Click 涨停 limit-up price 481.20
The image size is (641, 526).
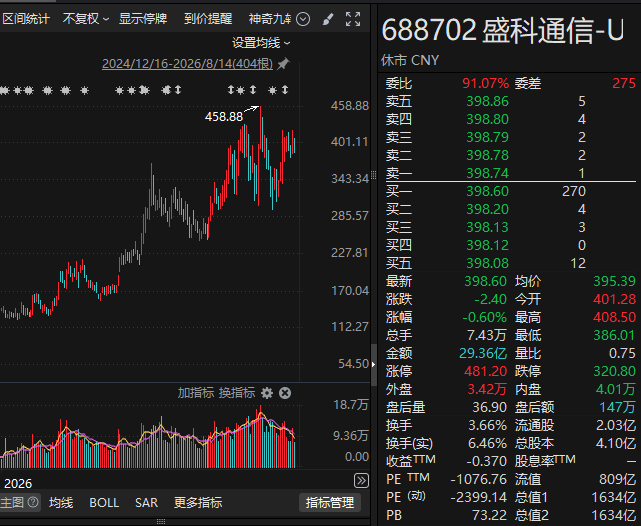click(x=485, y=371)
